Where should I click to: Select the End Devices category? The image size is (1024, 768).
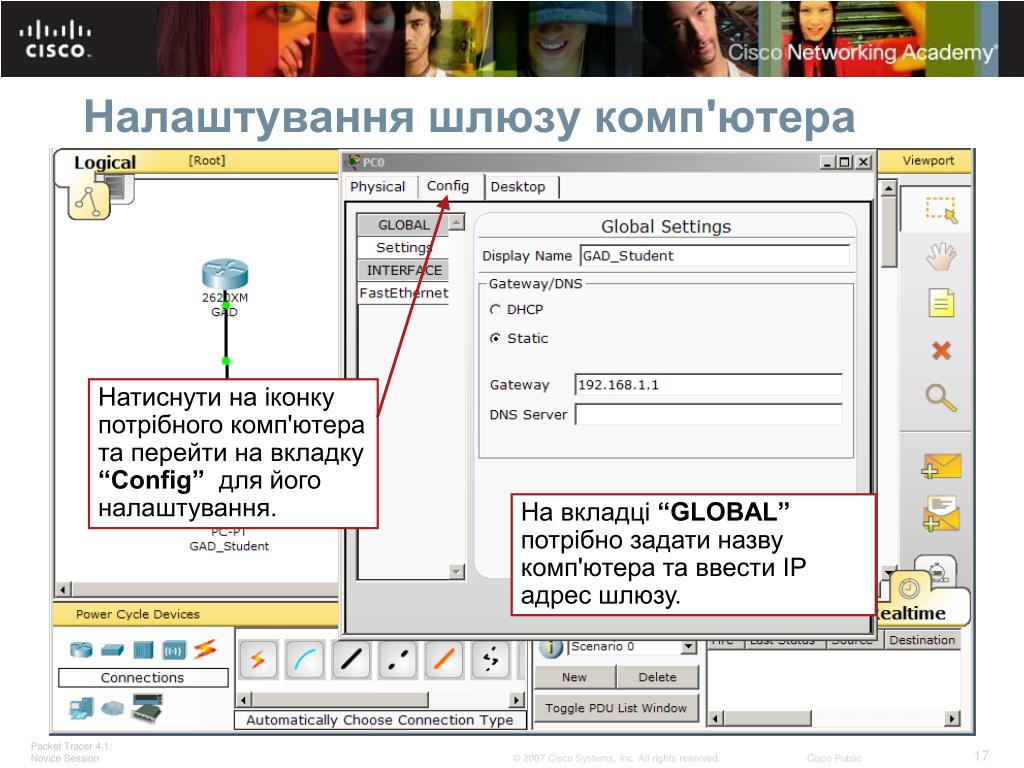82,708
